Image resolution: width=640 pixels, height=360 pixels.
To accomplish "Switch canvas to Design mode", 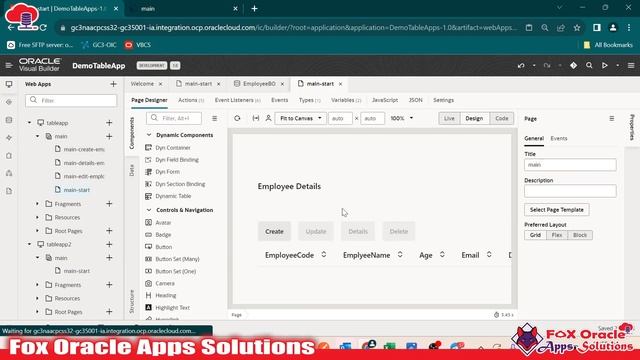I will pyautogui.click(x=474, y=118).
